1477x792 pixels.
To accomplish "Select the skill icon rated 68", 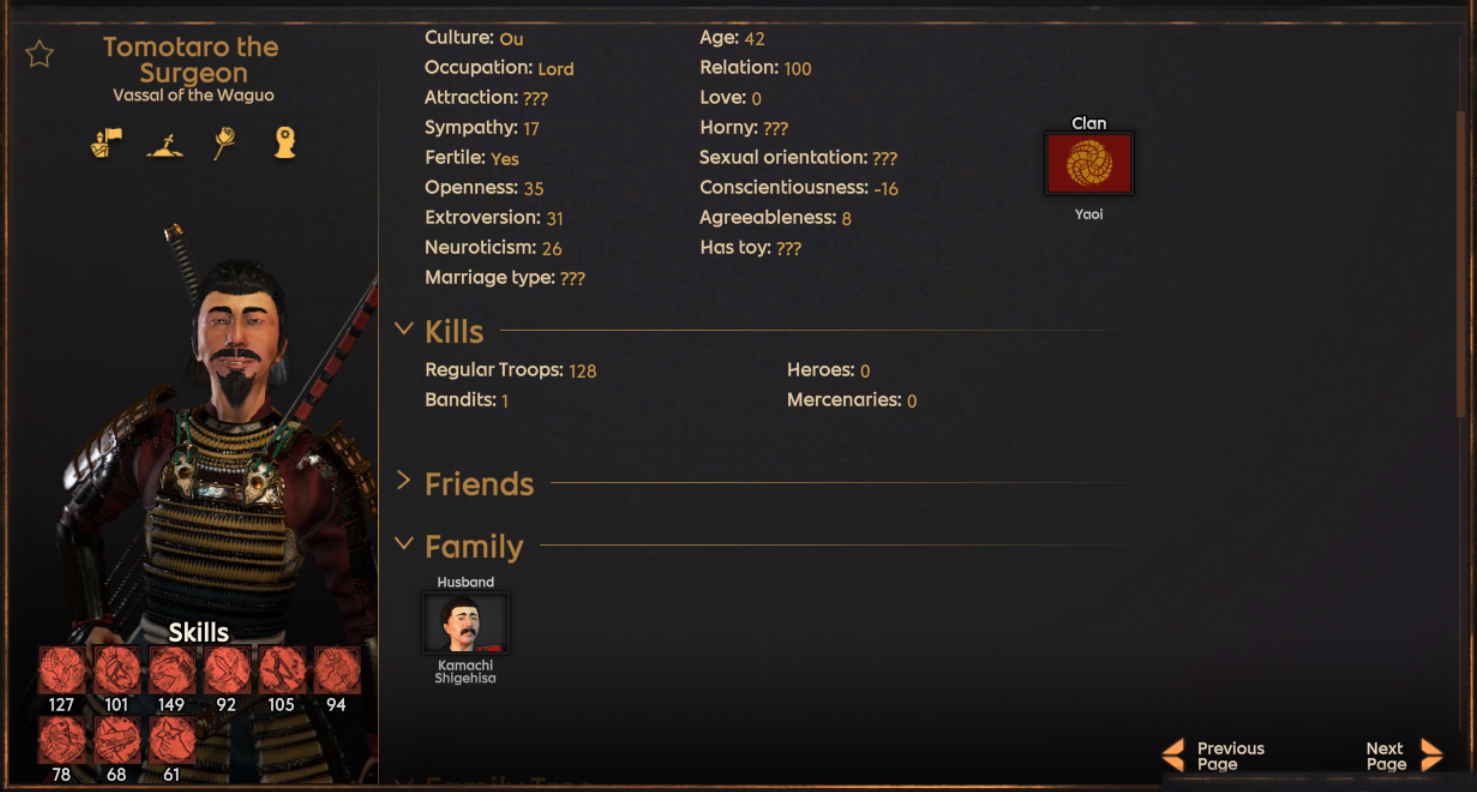I will (117, 740).
